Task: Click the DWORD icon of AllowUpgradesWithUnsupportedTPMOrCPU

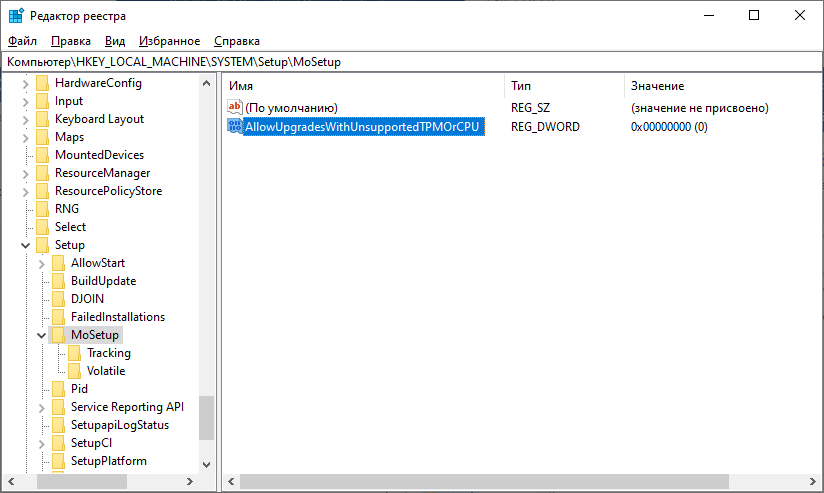Action: pos(235,126)
